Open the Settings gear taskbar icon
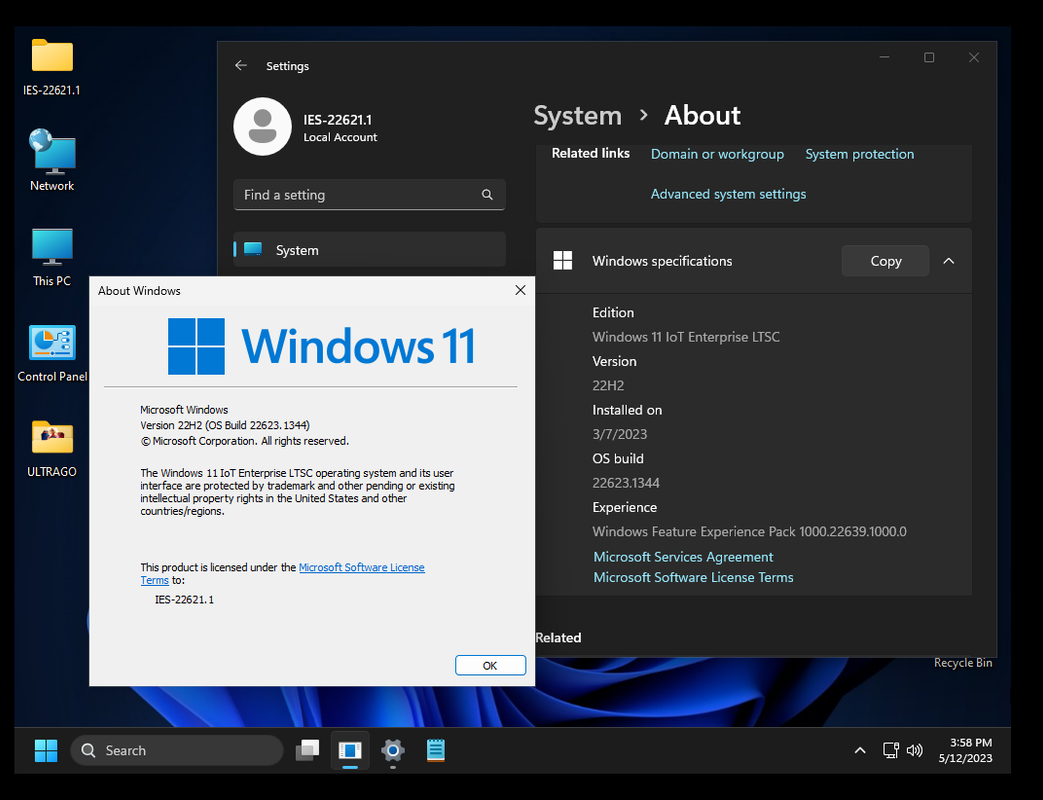The height and width of the screenshot is (800, 1043). 393,750
